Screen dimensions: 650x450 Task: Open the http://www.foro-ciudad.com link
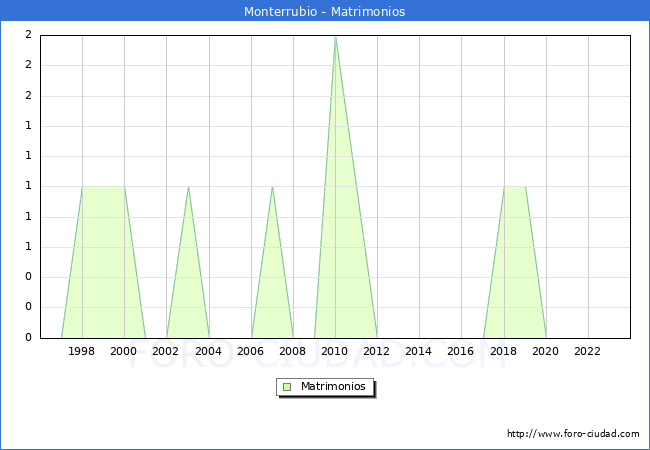(x=573, y=434)
